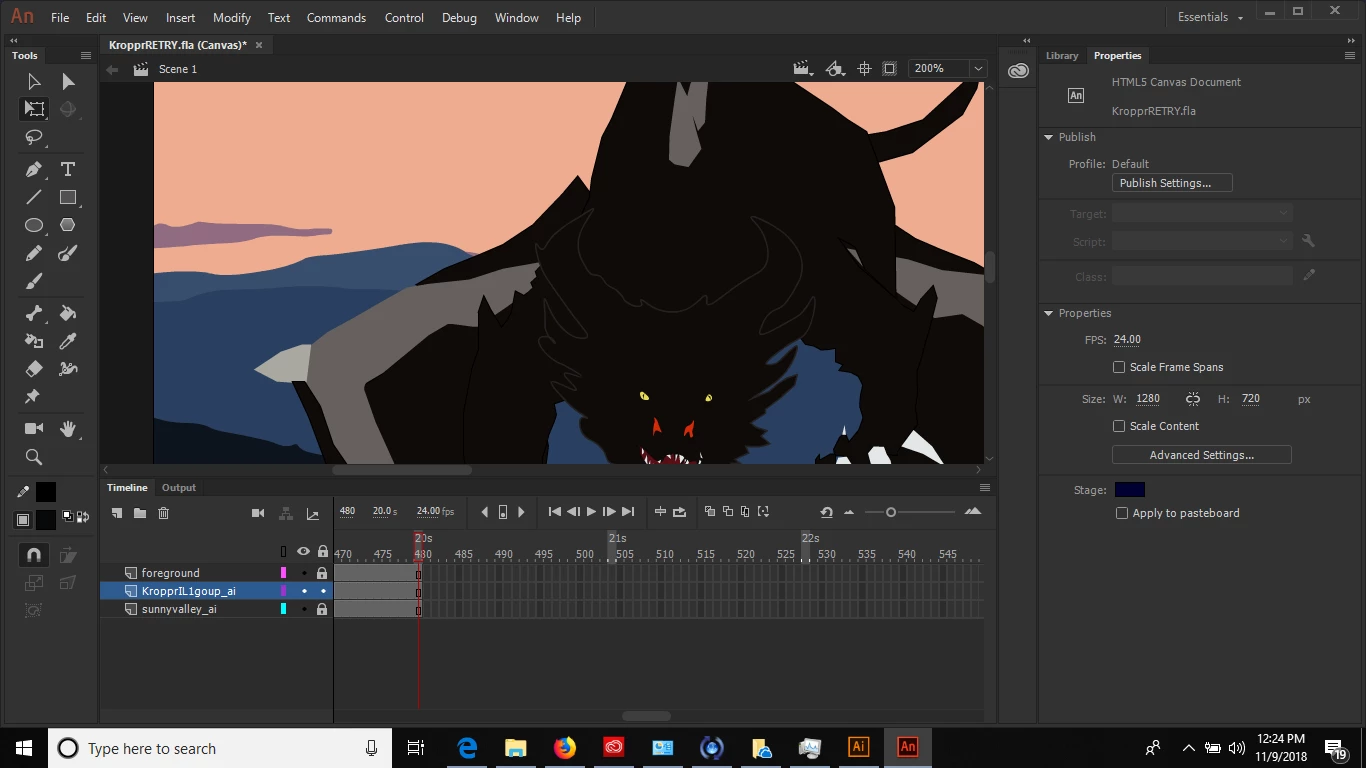The width and height of the screenshot is (1366, 768).
Task: Toggle lock on sunnyvalley_ai layer
Action: pyautogui.click(x=322, y=609)
